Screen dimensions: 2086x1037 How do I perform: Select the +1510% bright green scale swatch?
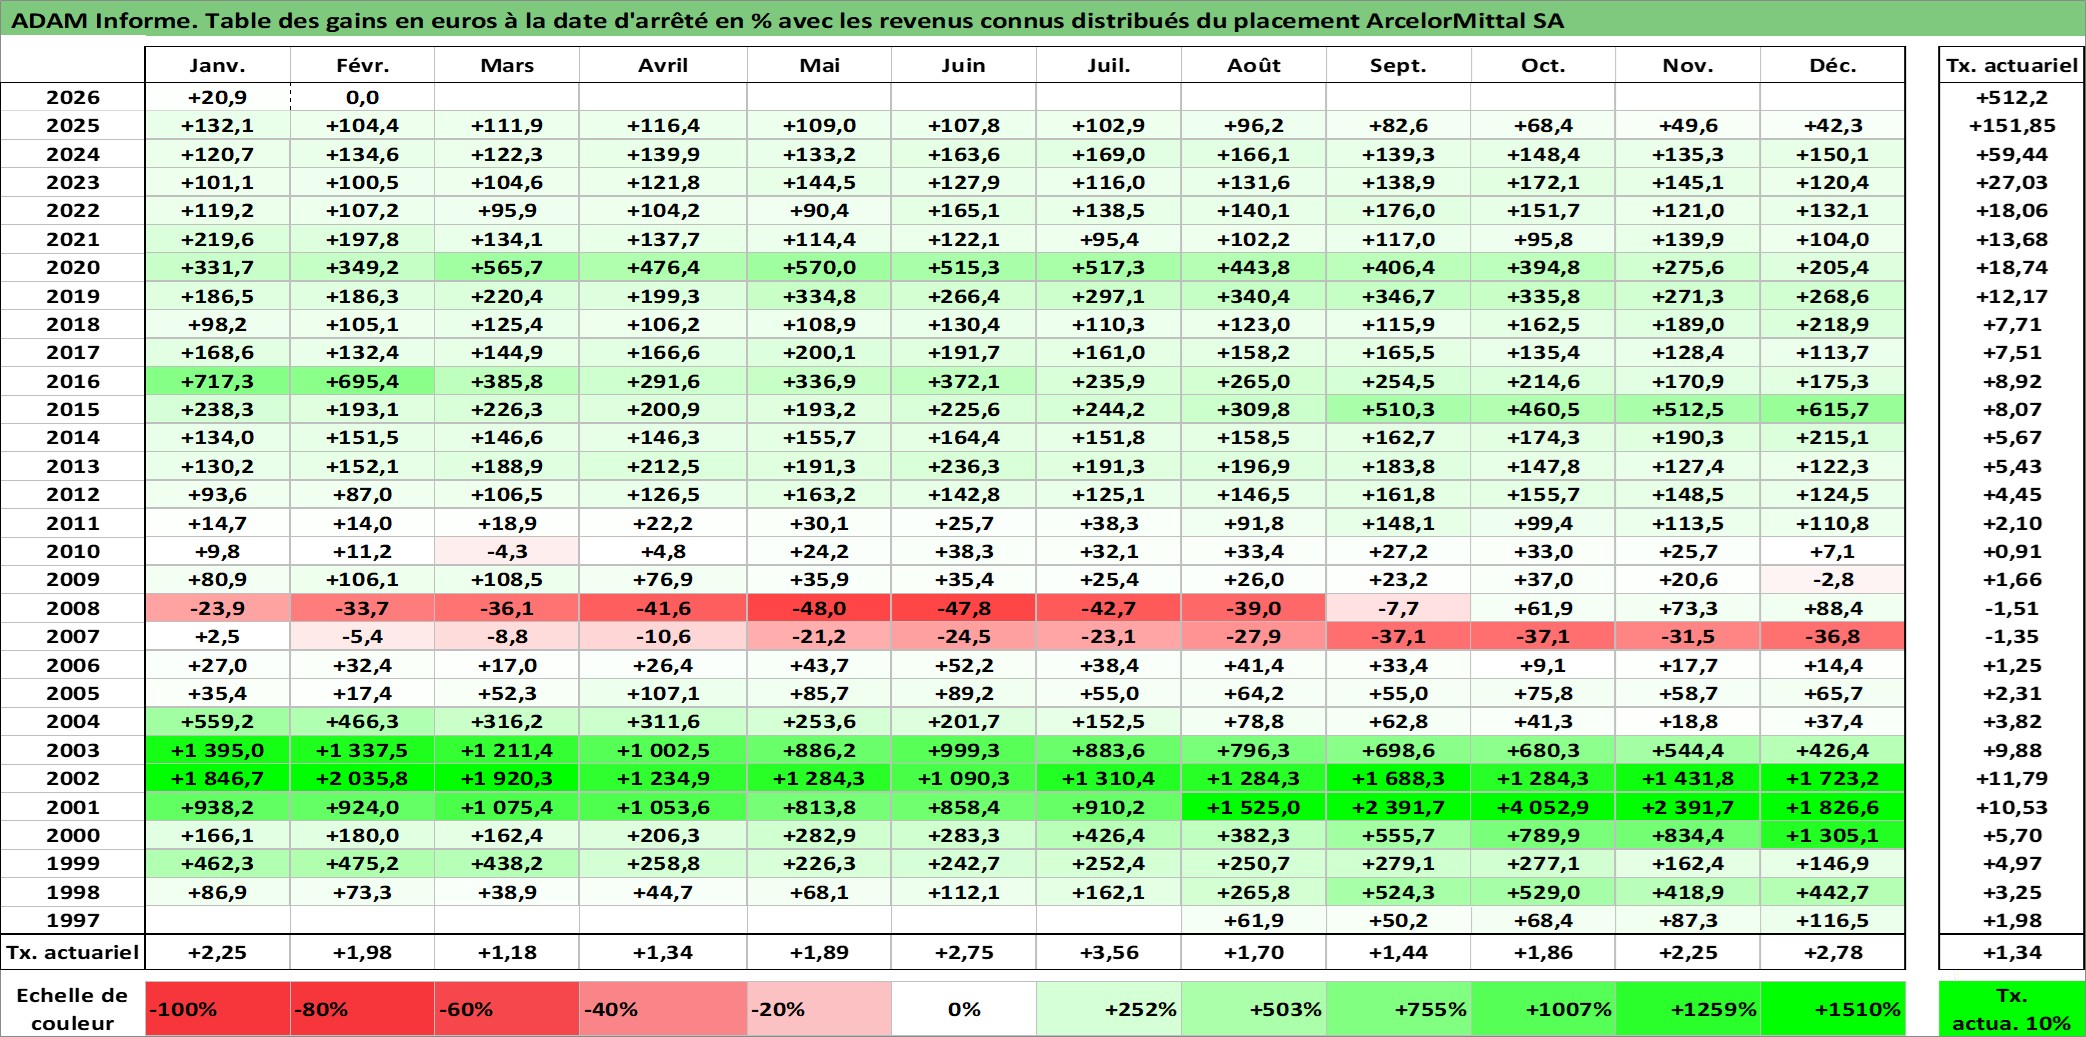click(1833, 1008)
